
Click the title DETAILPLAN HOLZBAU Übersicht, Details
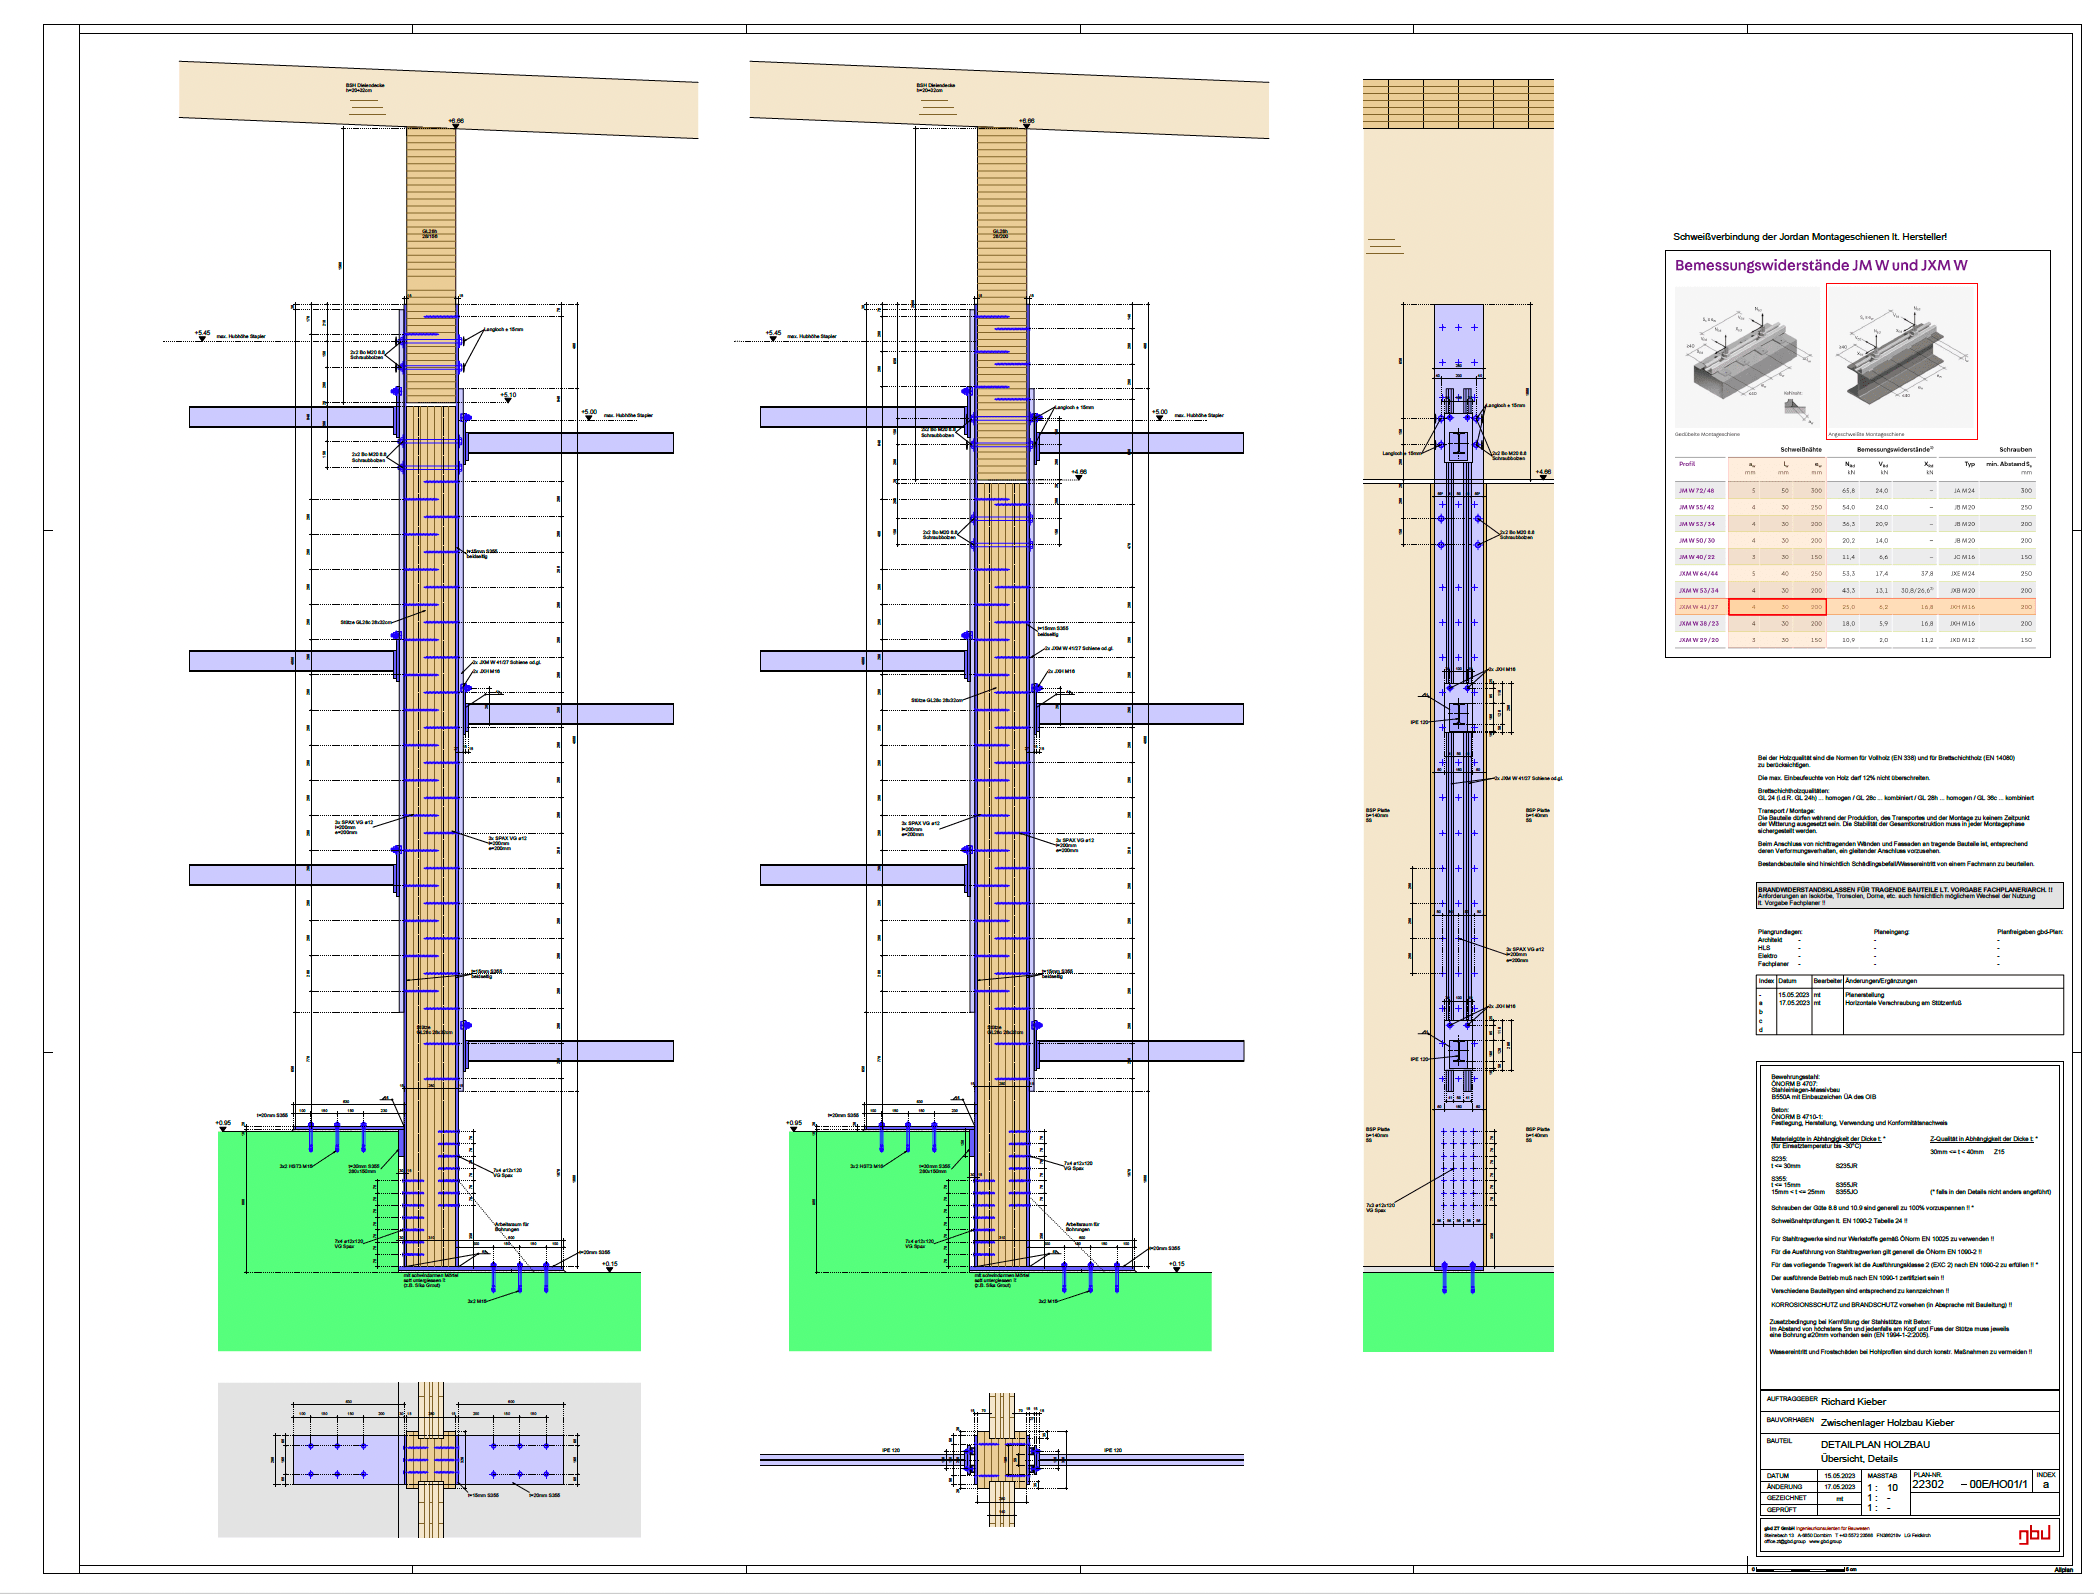1875,1451
